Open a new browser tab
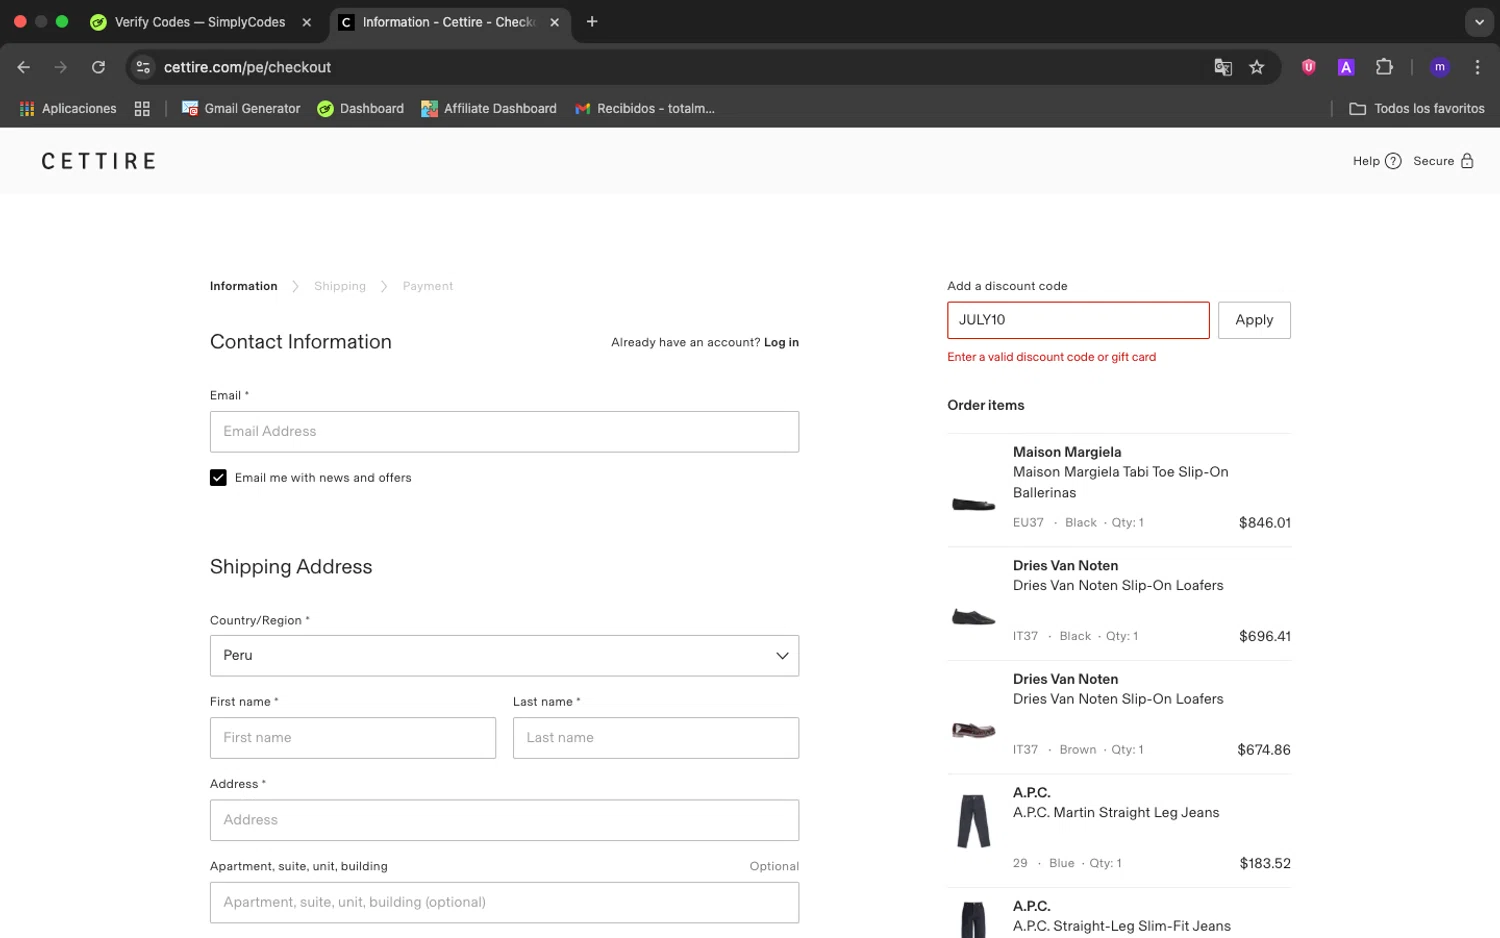Screen dimensions: 1500x938 tap(592, 22)
